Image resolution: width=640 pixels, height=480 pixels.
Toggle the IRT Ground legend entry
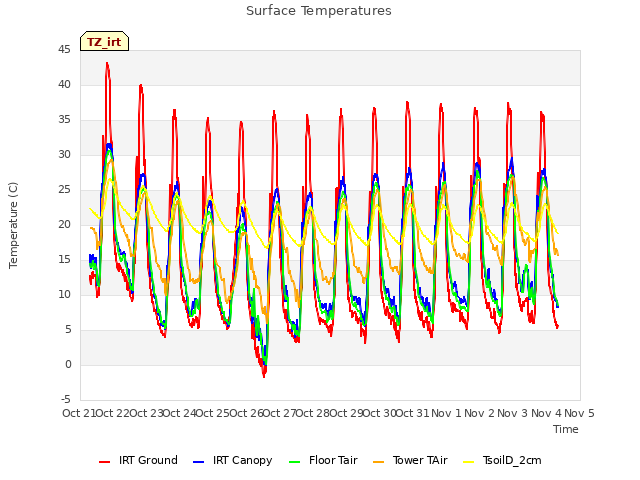point(138,460)
